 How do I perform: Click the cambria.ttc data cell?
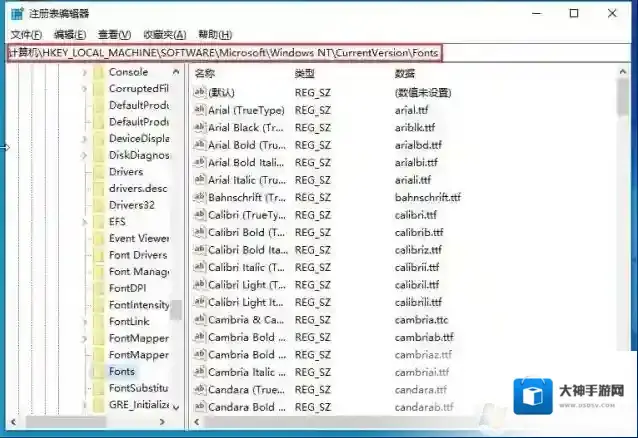pyautogui.click(x=421, y=320)
